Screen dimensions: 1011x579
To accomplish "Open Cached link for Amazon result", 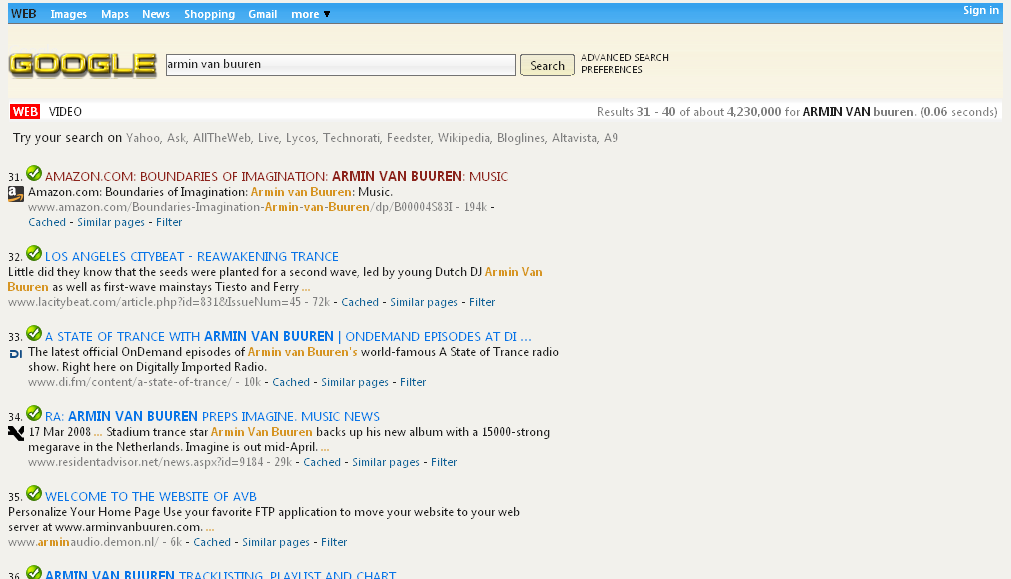I will click(x=47, y=222).
